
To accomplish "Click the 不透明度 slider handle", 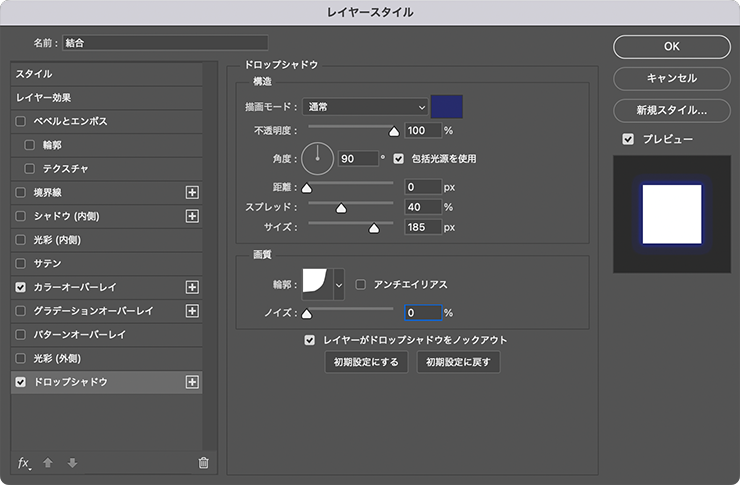I will [x=393, y=130].
